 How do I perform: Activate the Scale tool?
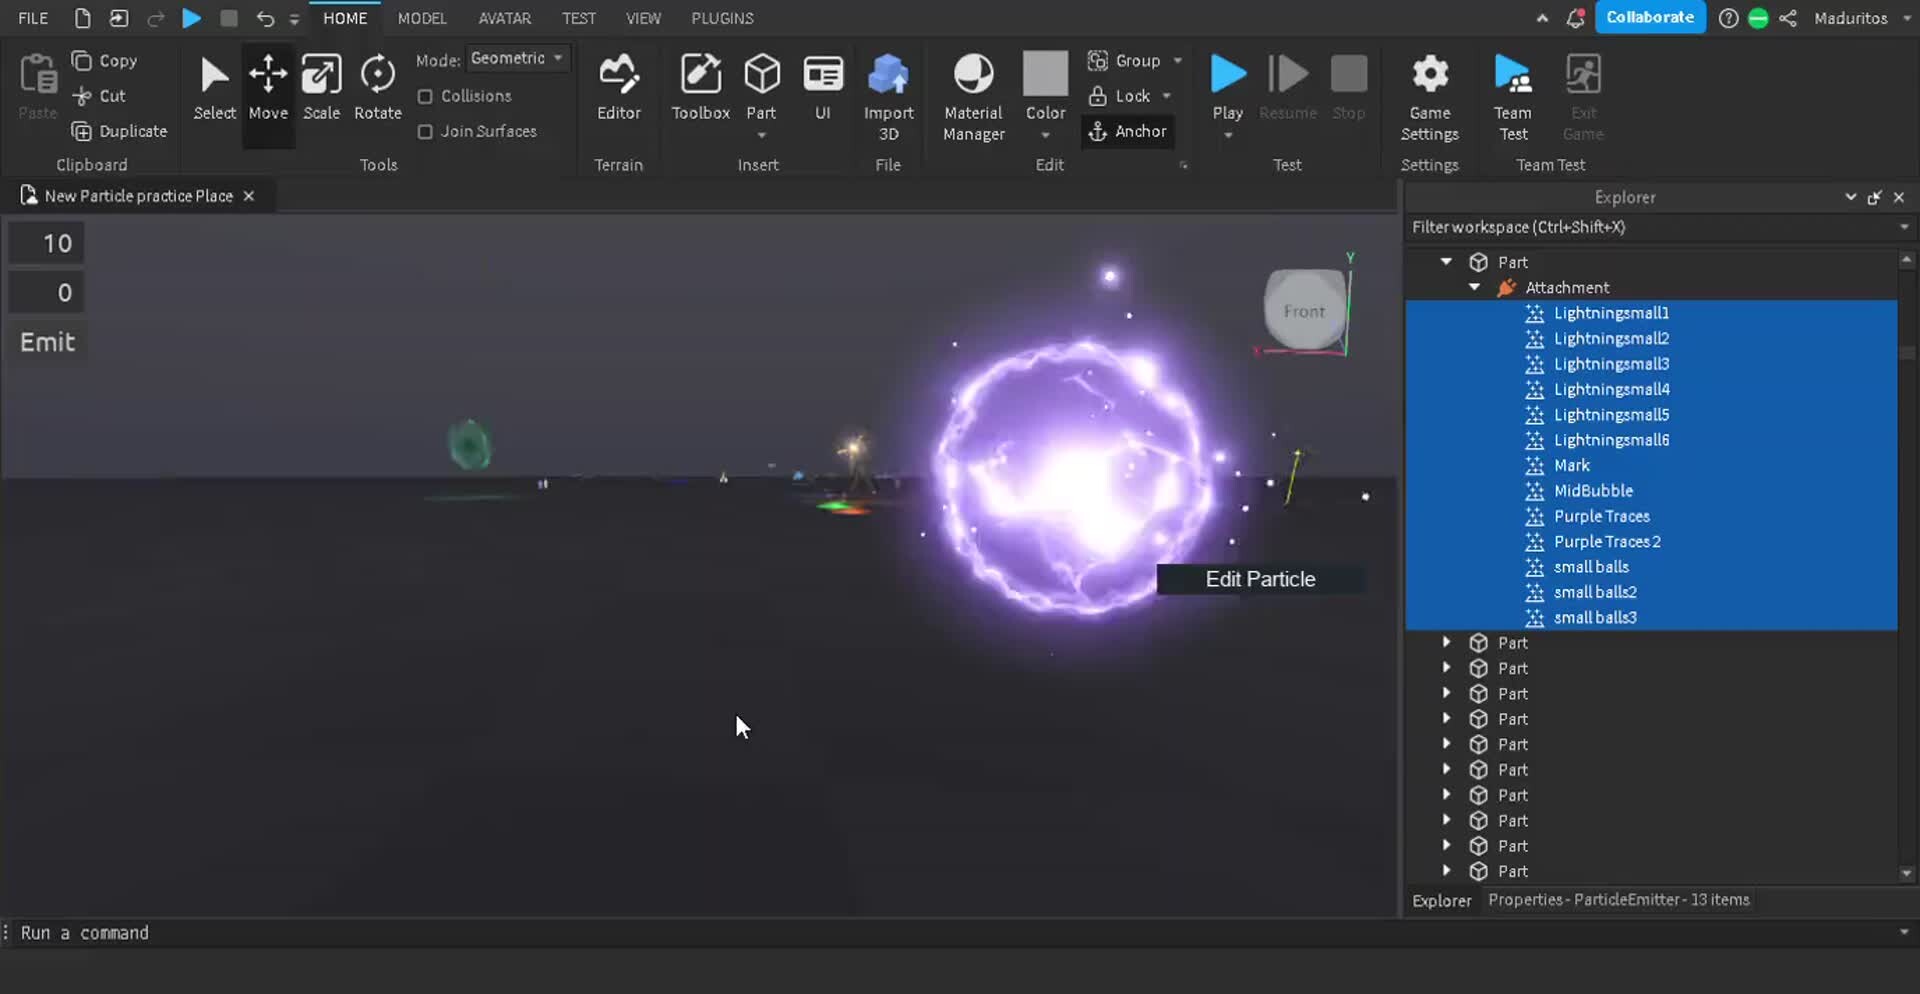tap(321, 85)
